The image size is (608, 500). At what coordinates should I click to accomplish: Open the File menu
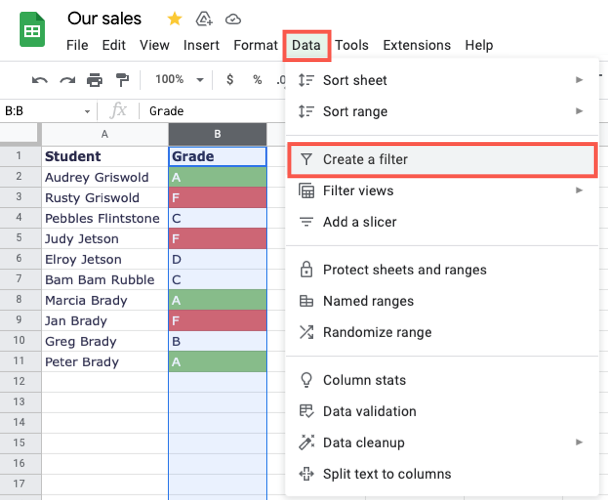point(77,45)
